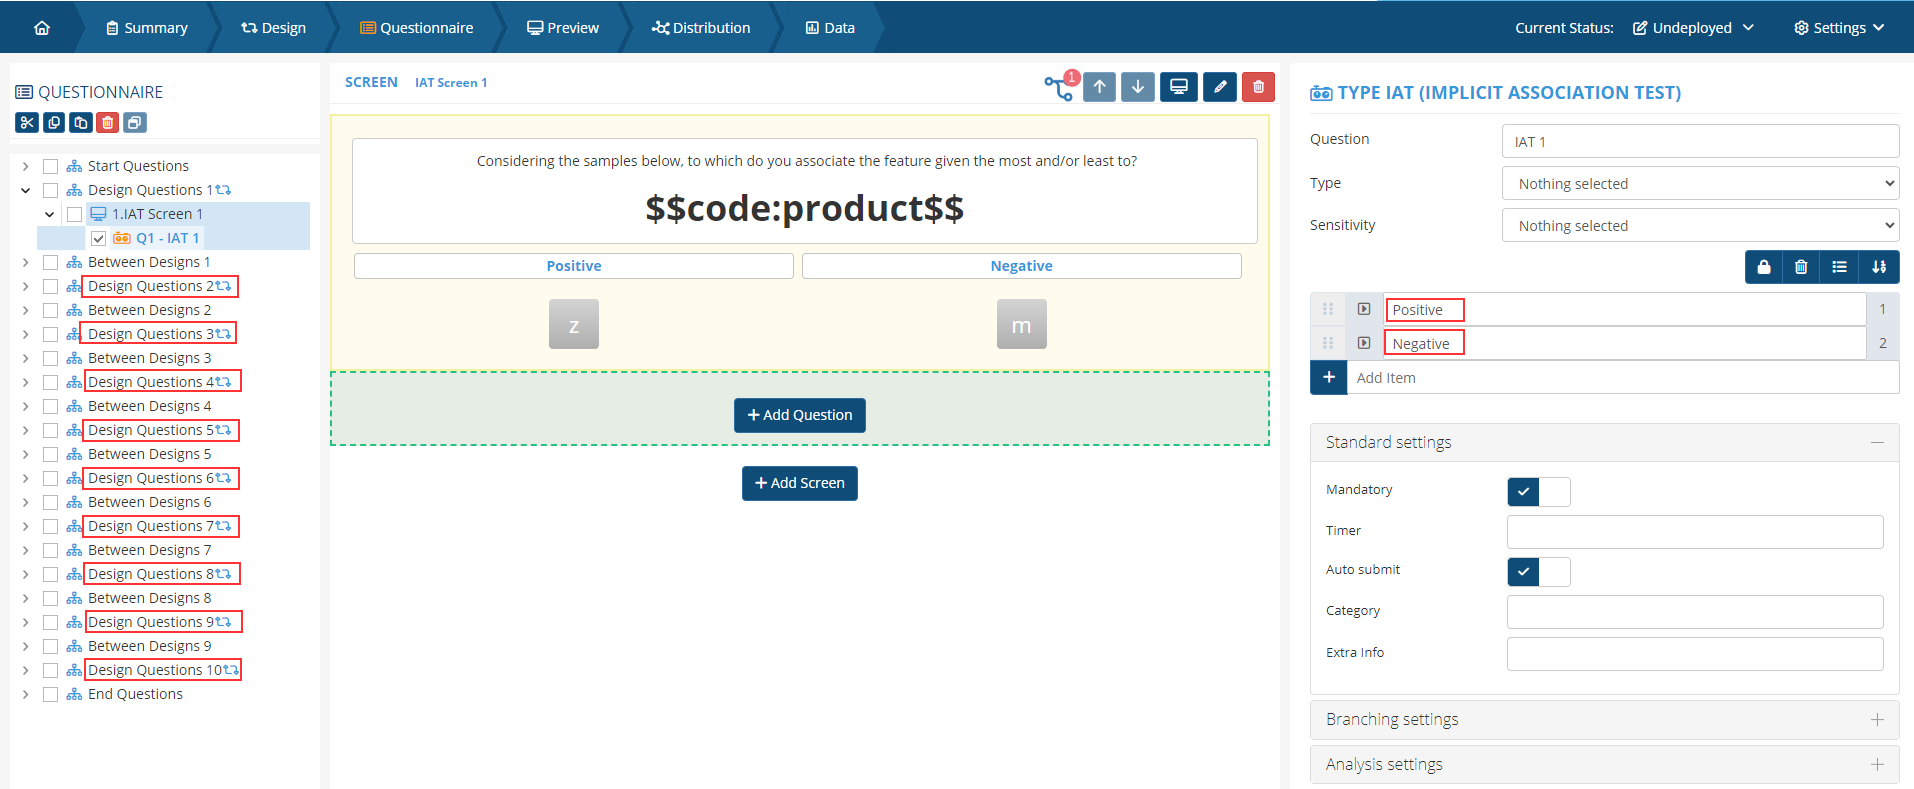The image size is (1914, 789).
Task: Toggle the Auto submit switch
Action: 1538,572
